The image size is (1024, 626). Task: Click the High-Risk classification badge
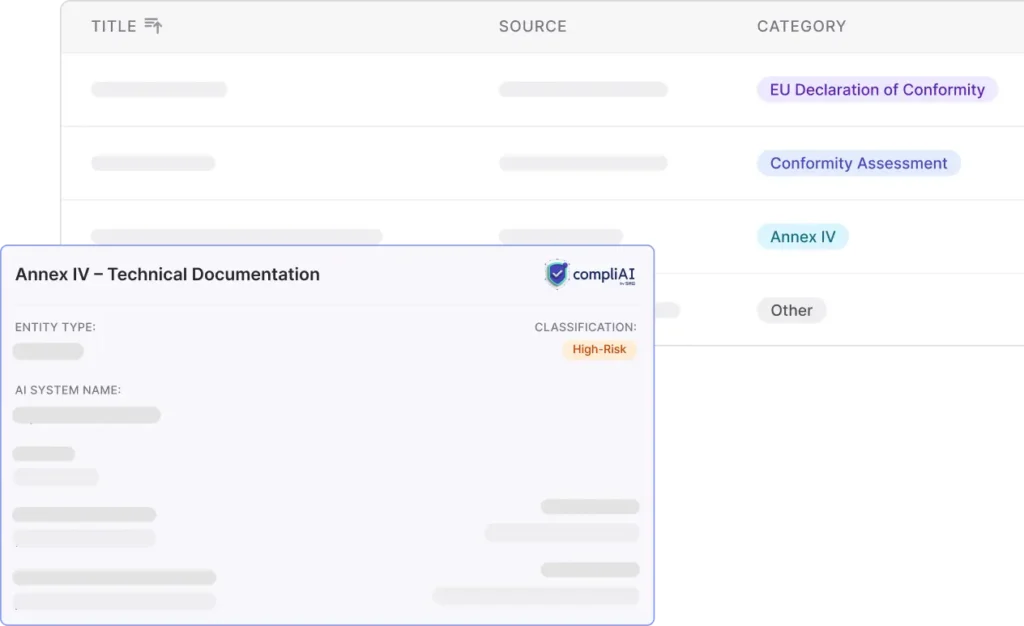pyautogui.click(x=599, y=350)
